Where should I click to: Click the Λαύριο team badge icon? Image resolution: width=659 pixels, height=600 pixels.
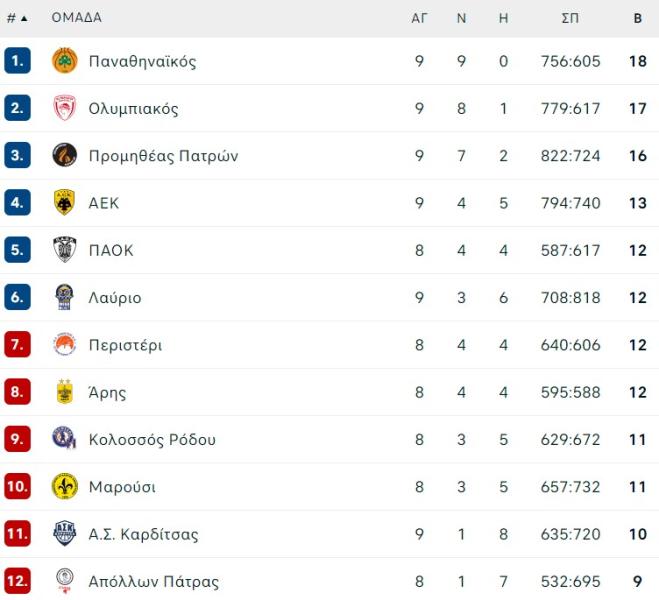65,297
